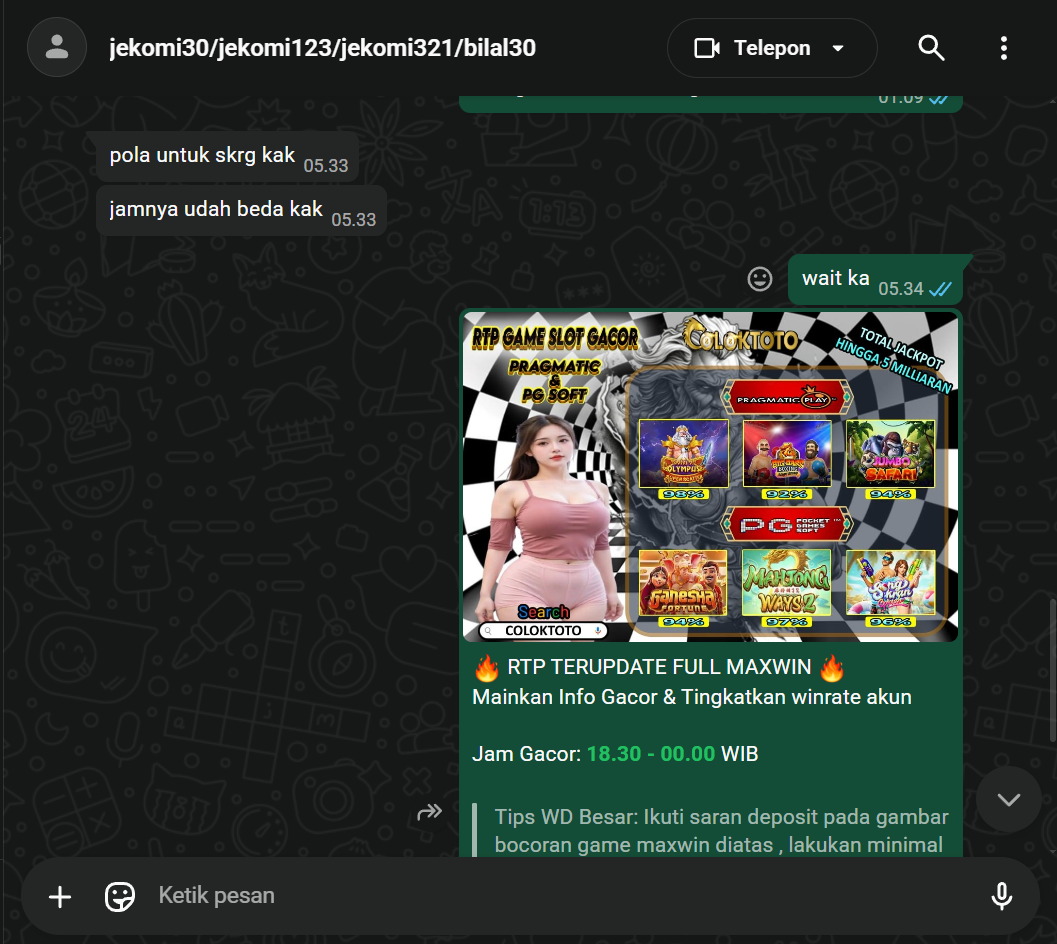Select message 'pola untuk skrg kak'

coord(227,156)
